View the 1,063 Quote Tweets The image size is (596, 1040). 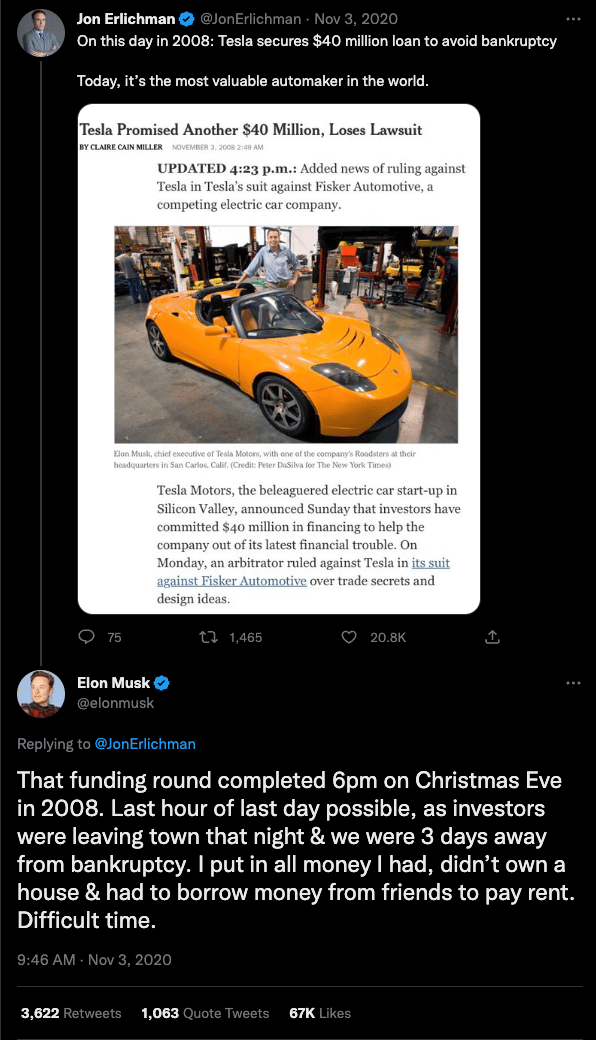(206, 1013)
